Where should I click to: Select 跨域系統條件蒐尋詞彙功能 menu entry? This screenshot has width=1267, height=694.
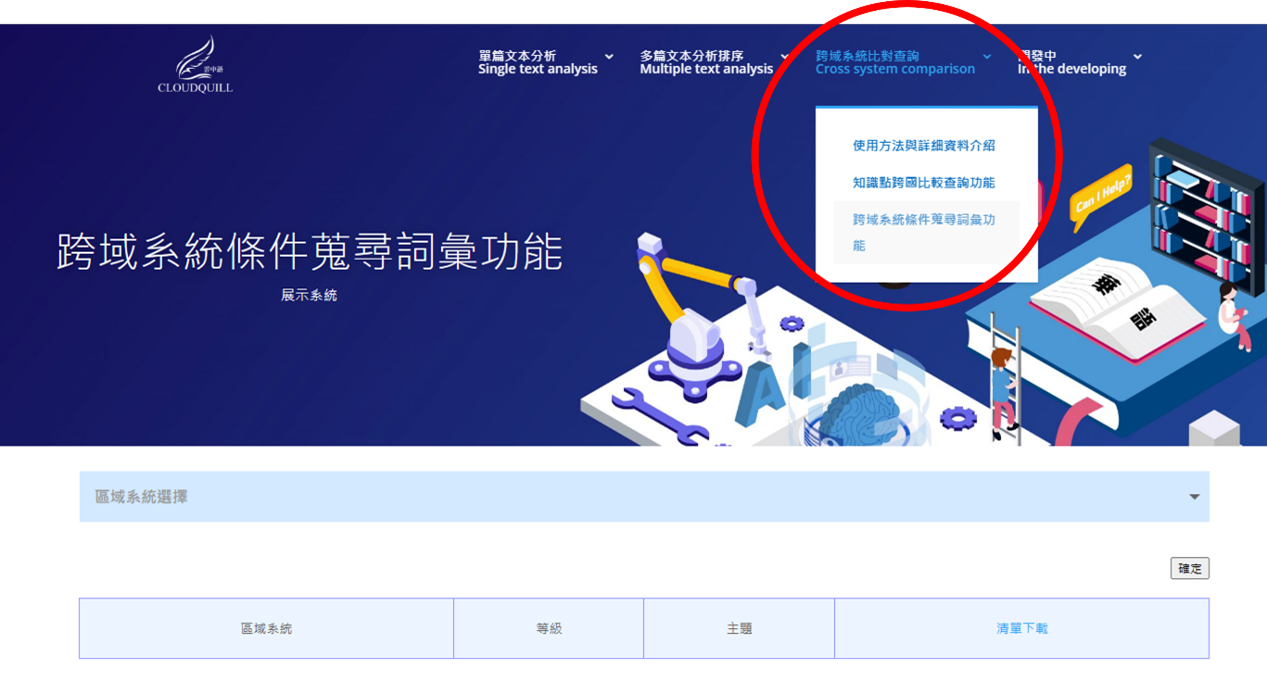coord(926,232)
